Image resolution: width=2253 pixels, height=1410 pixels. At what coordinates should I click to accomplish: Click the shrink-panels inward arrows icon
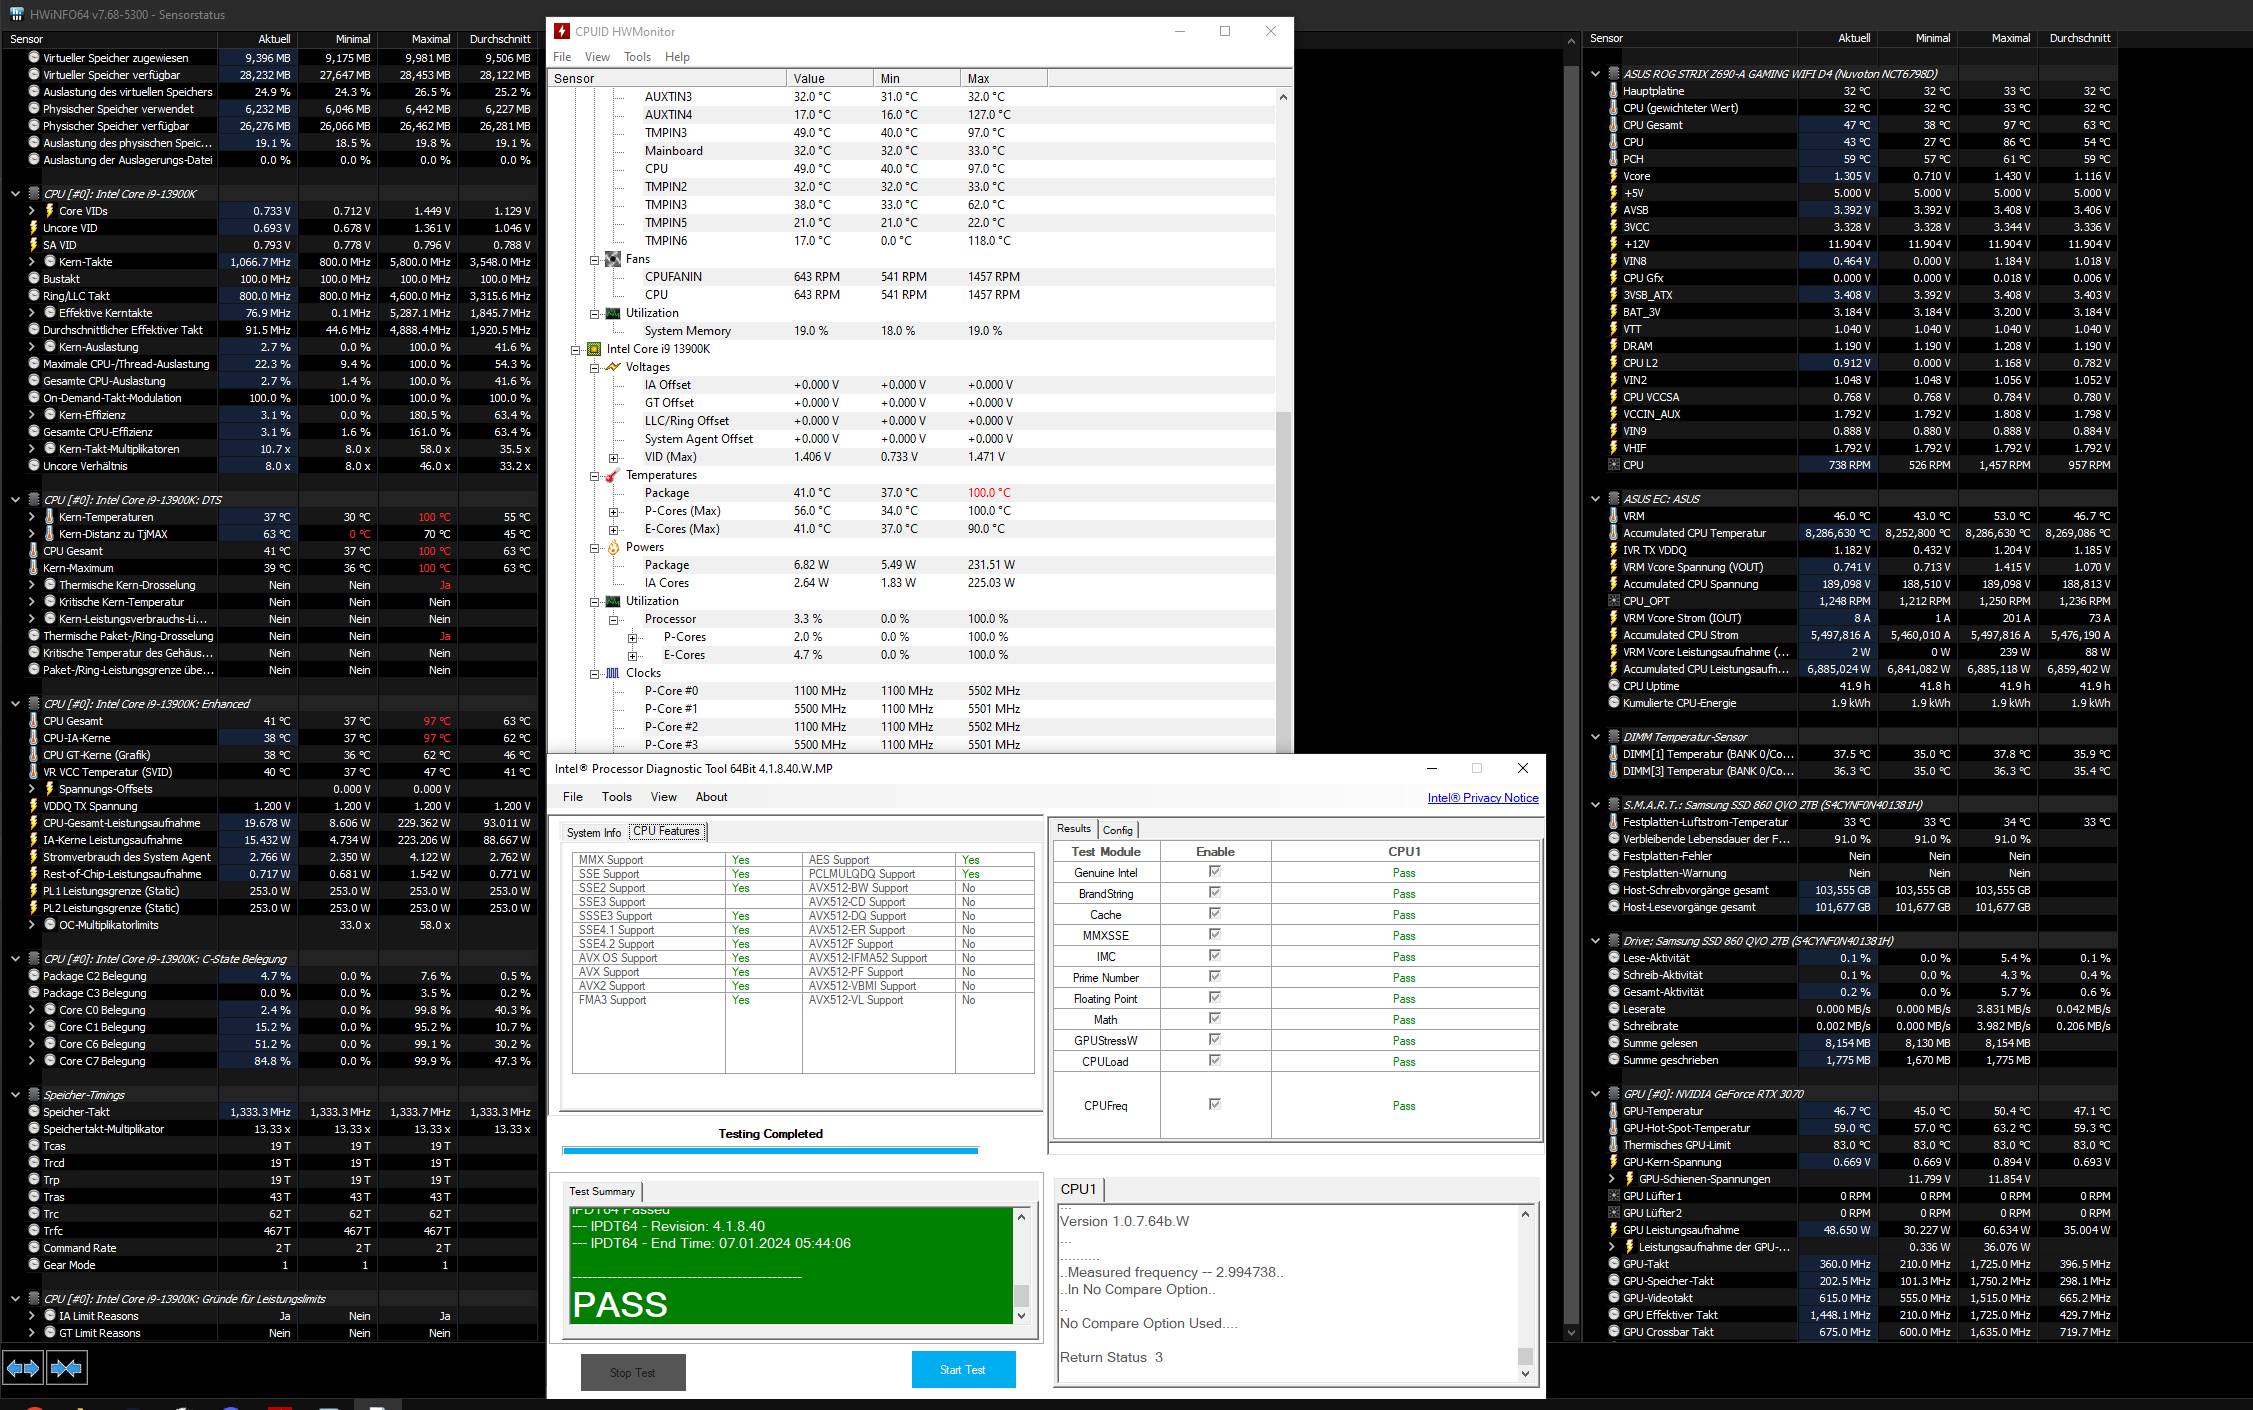coord(66,1367)
